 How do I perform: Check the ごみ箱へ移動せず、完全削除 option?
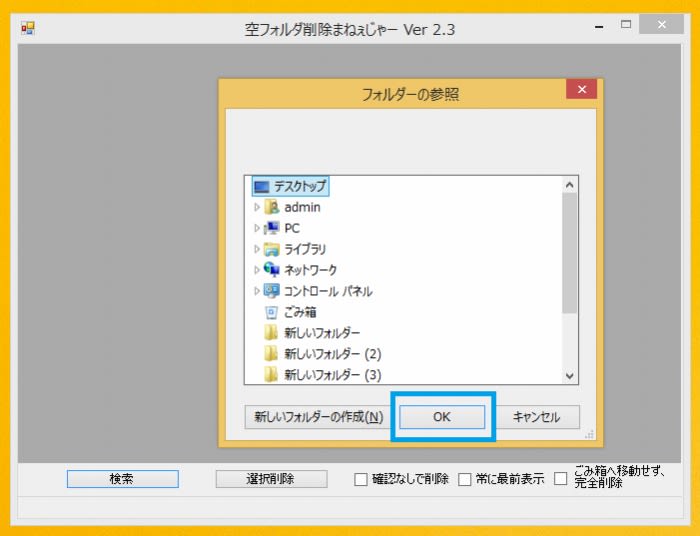(560, 479)
